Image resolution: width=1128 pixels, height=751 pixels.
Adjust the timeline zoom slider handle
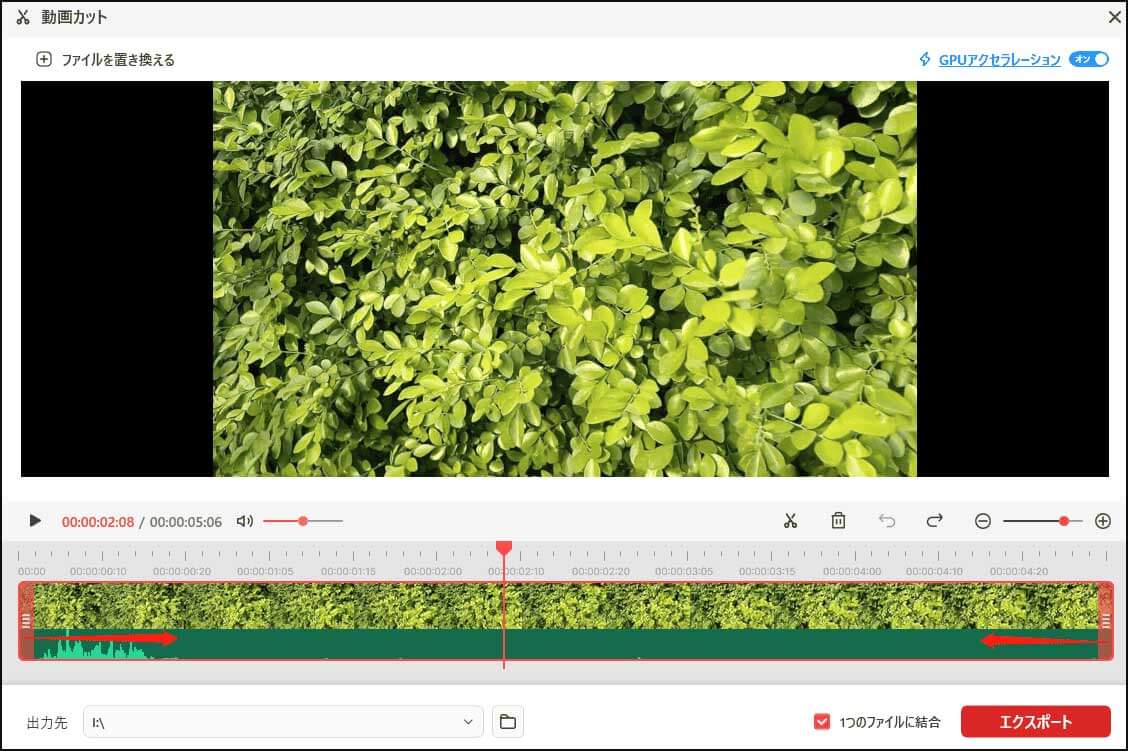point(1063,521)
